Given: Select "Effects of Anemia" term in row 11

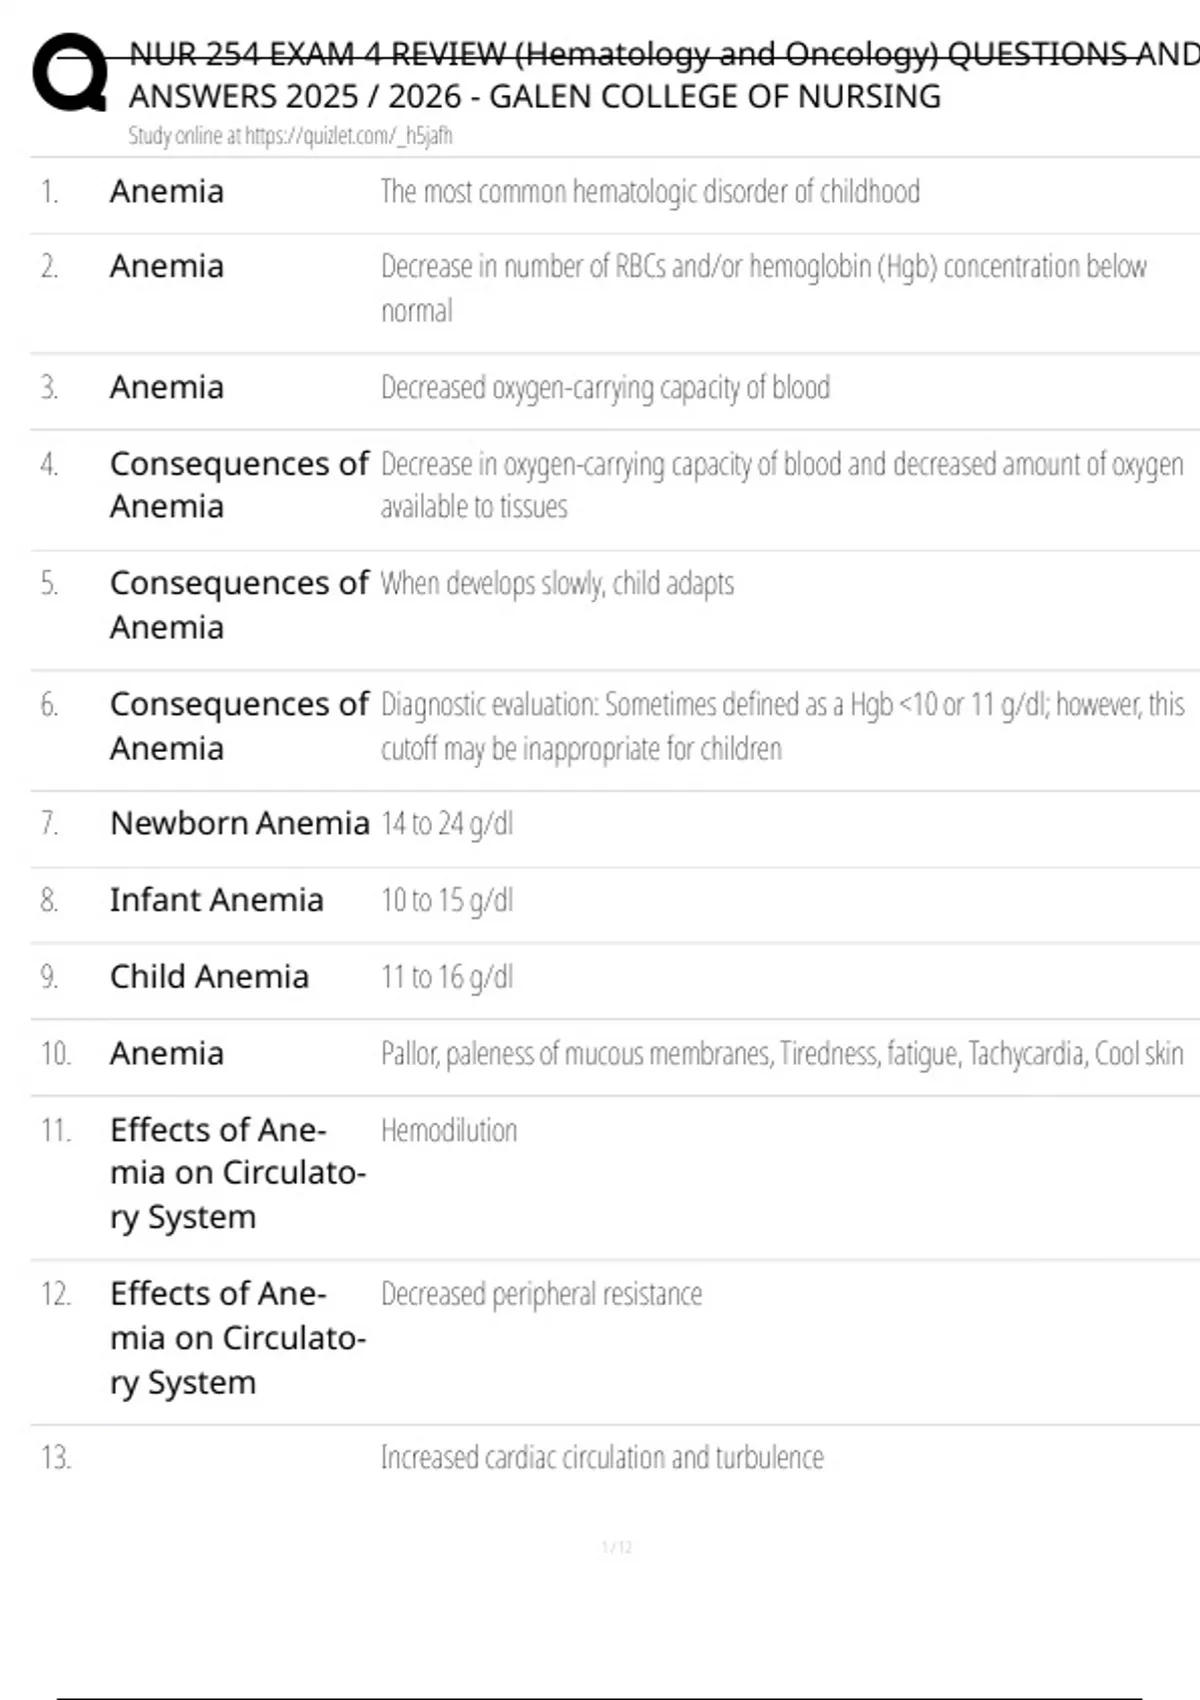Looking at the screenshot, I should click(238, 1173).
